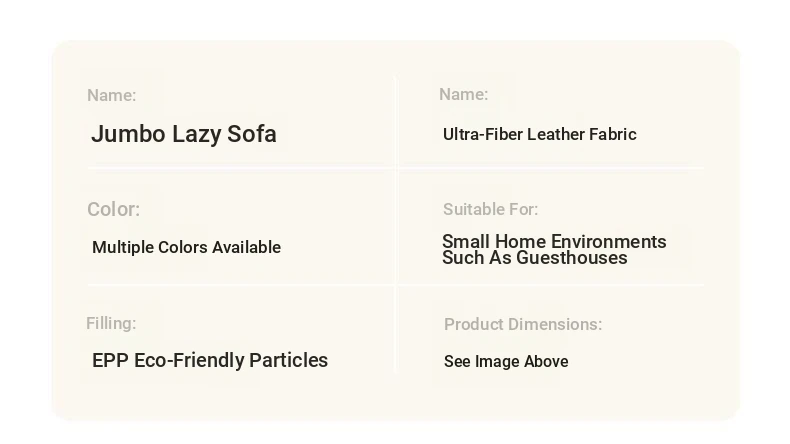Click the word Sofa in product name
This screenshot has height=444, width=790.
click(254, 134)
